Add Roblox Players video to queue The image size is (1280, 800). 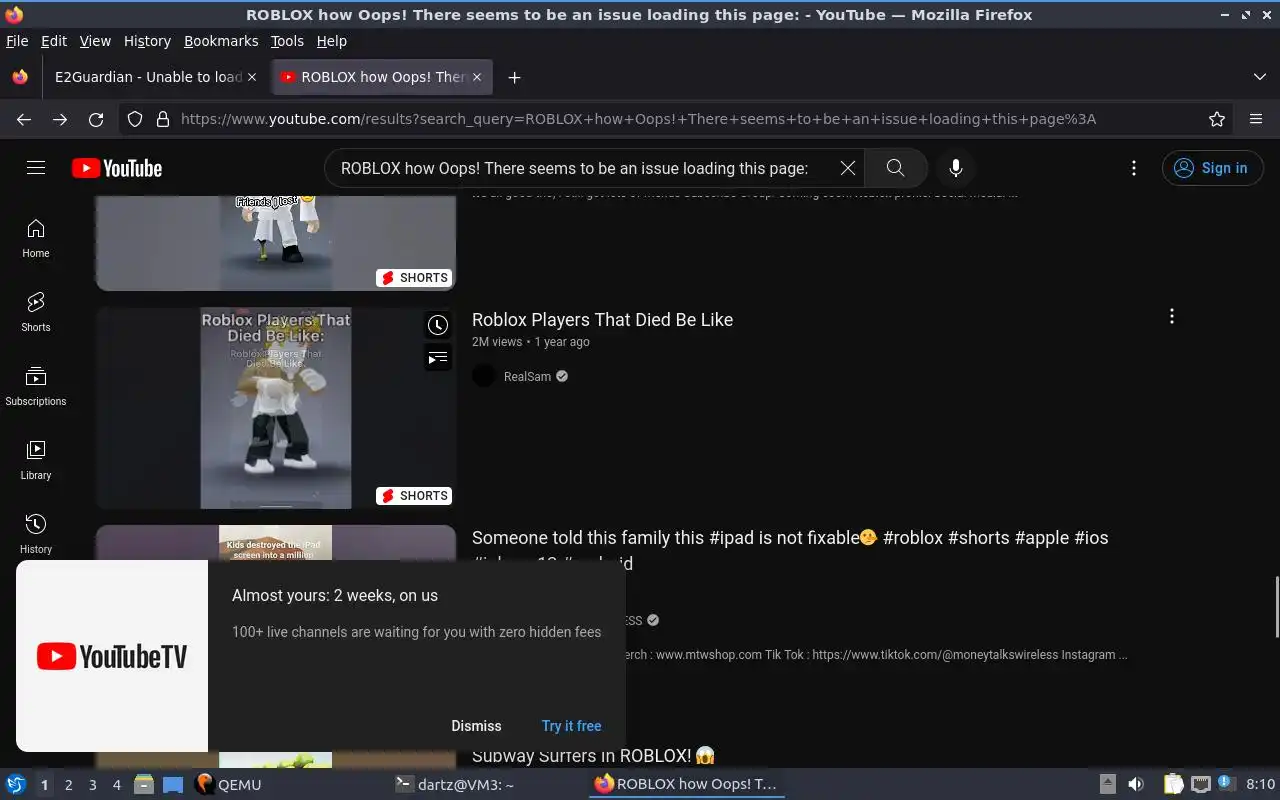(x=438, y=357)
